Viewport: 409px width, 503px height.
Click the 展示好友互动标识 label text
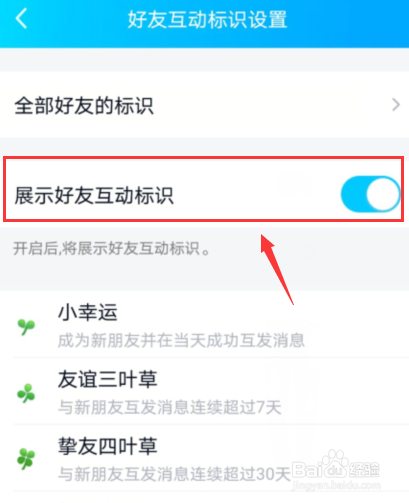[x=94, y=195]
